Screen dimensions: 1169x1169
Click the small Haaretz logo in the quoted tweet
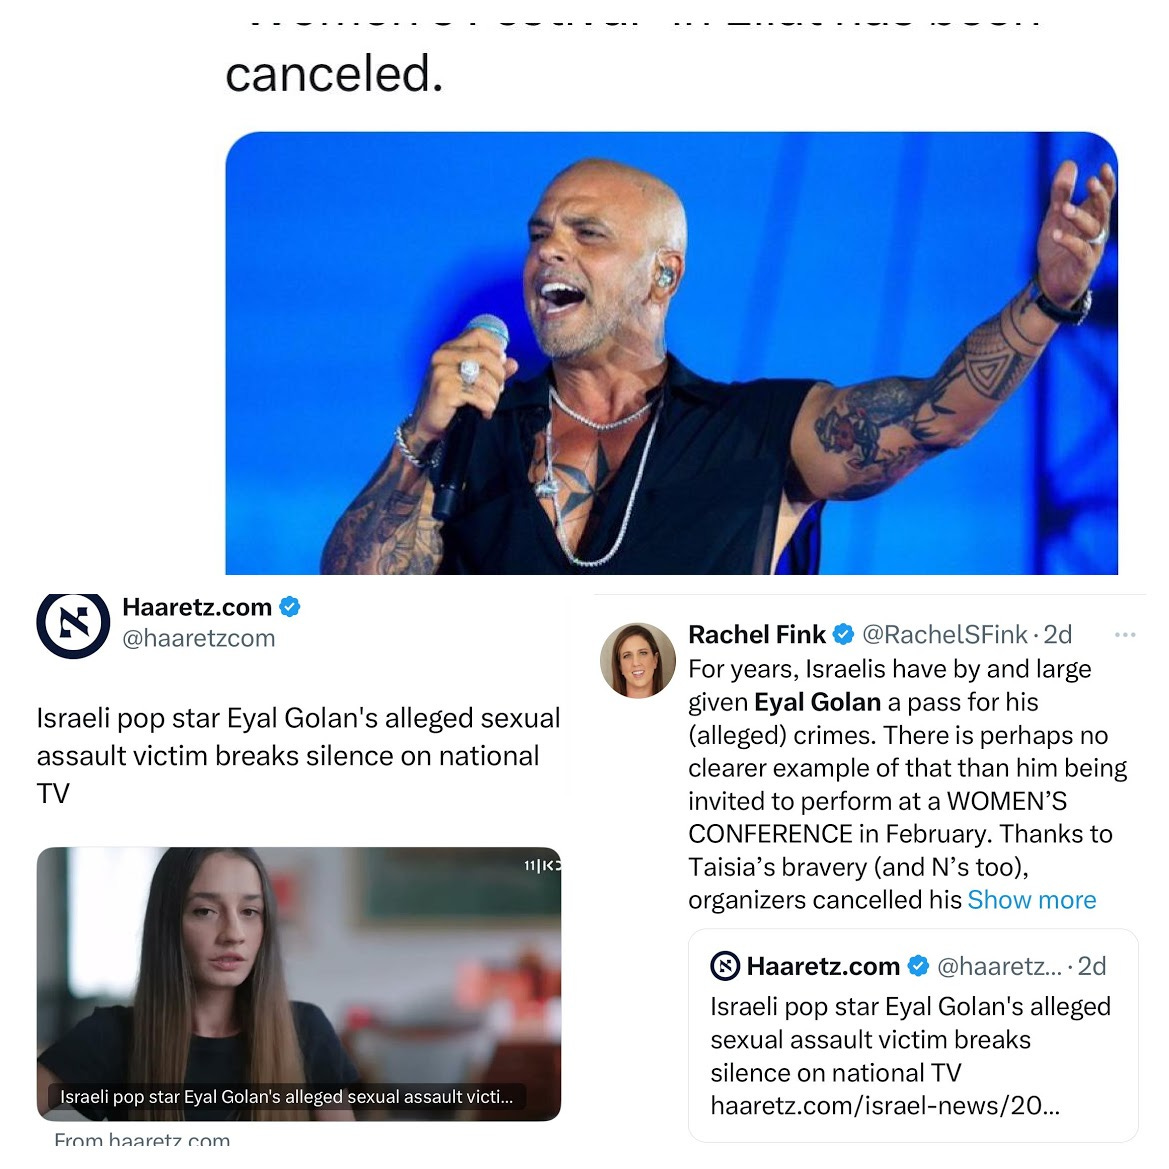pyautogui.click(x=725, y=966)
